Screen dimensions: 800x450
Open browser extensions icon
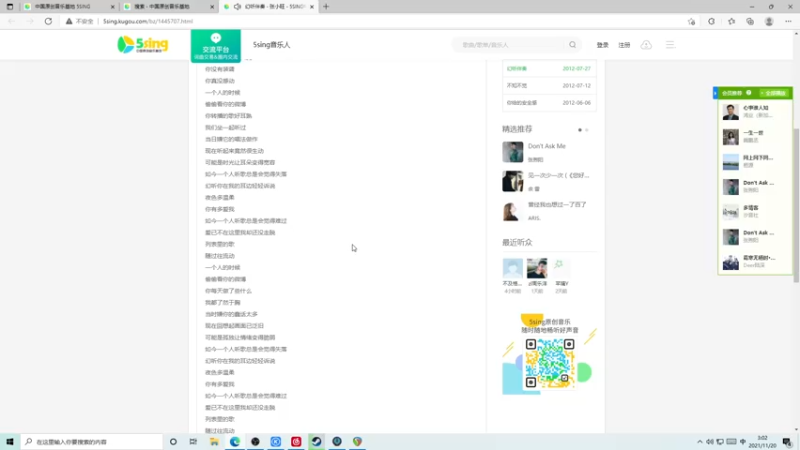click(711, 21)
